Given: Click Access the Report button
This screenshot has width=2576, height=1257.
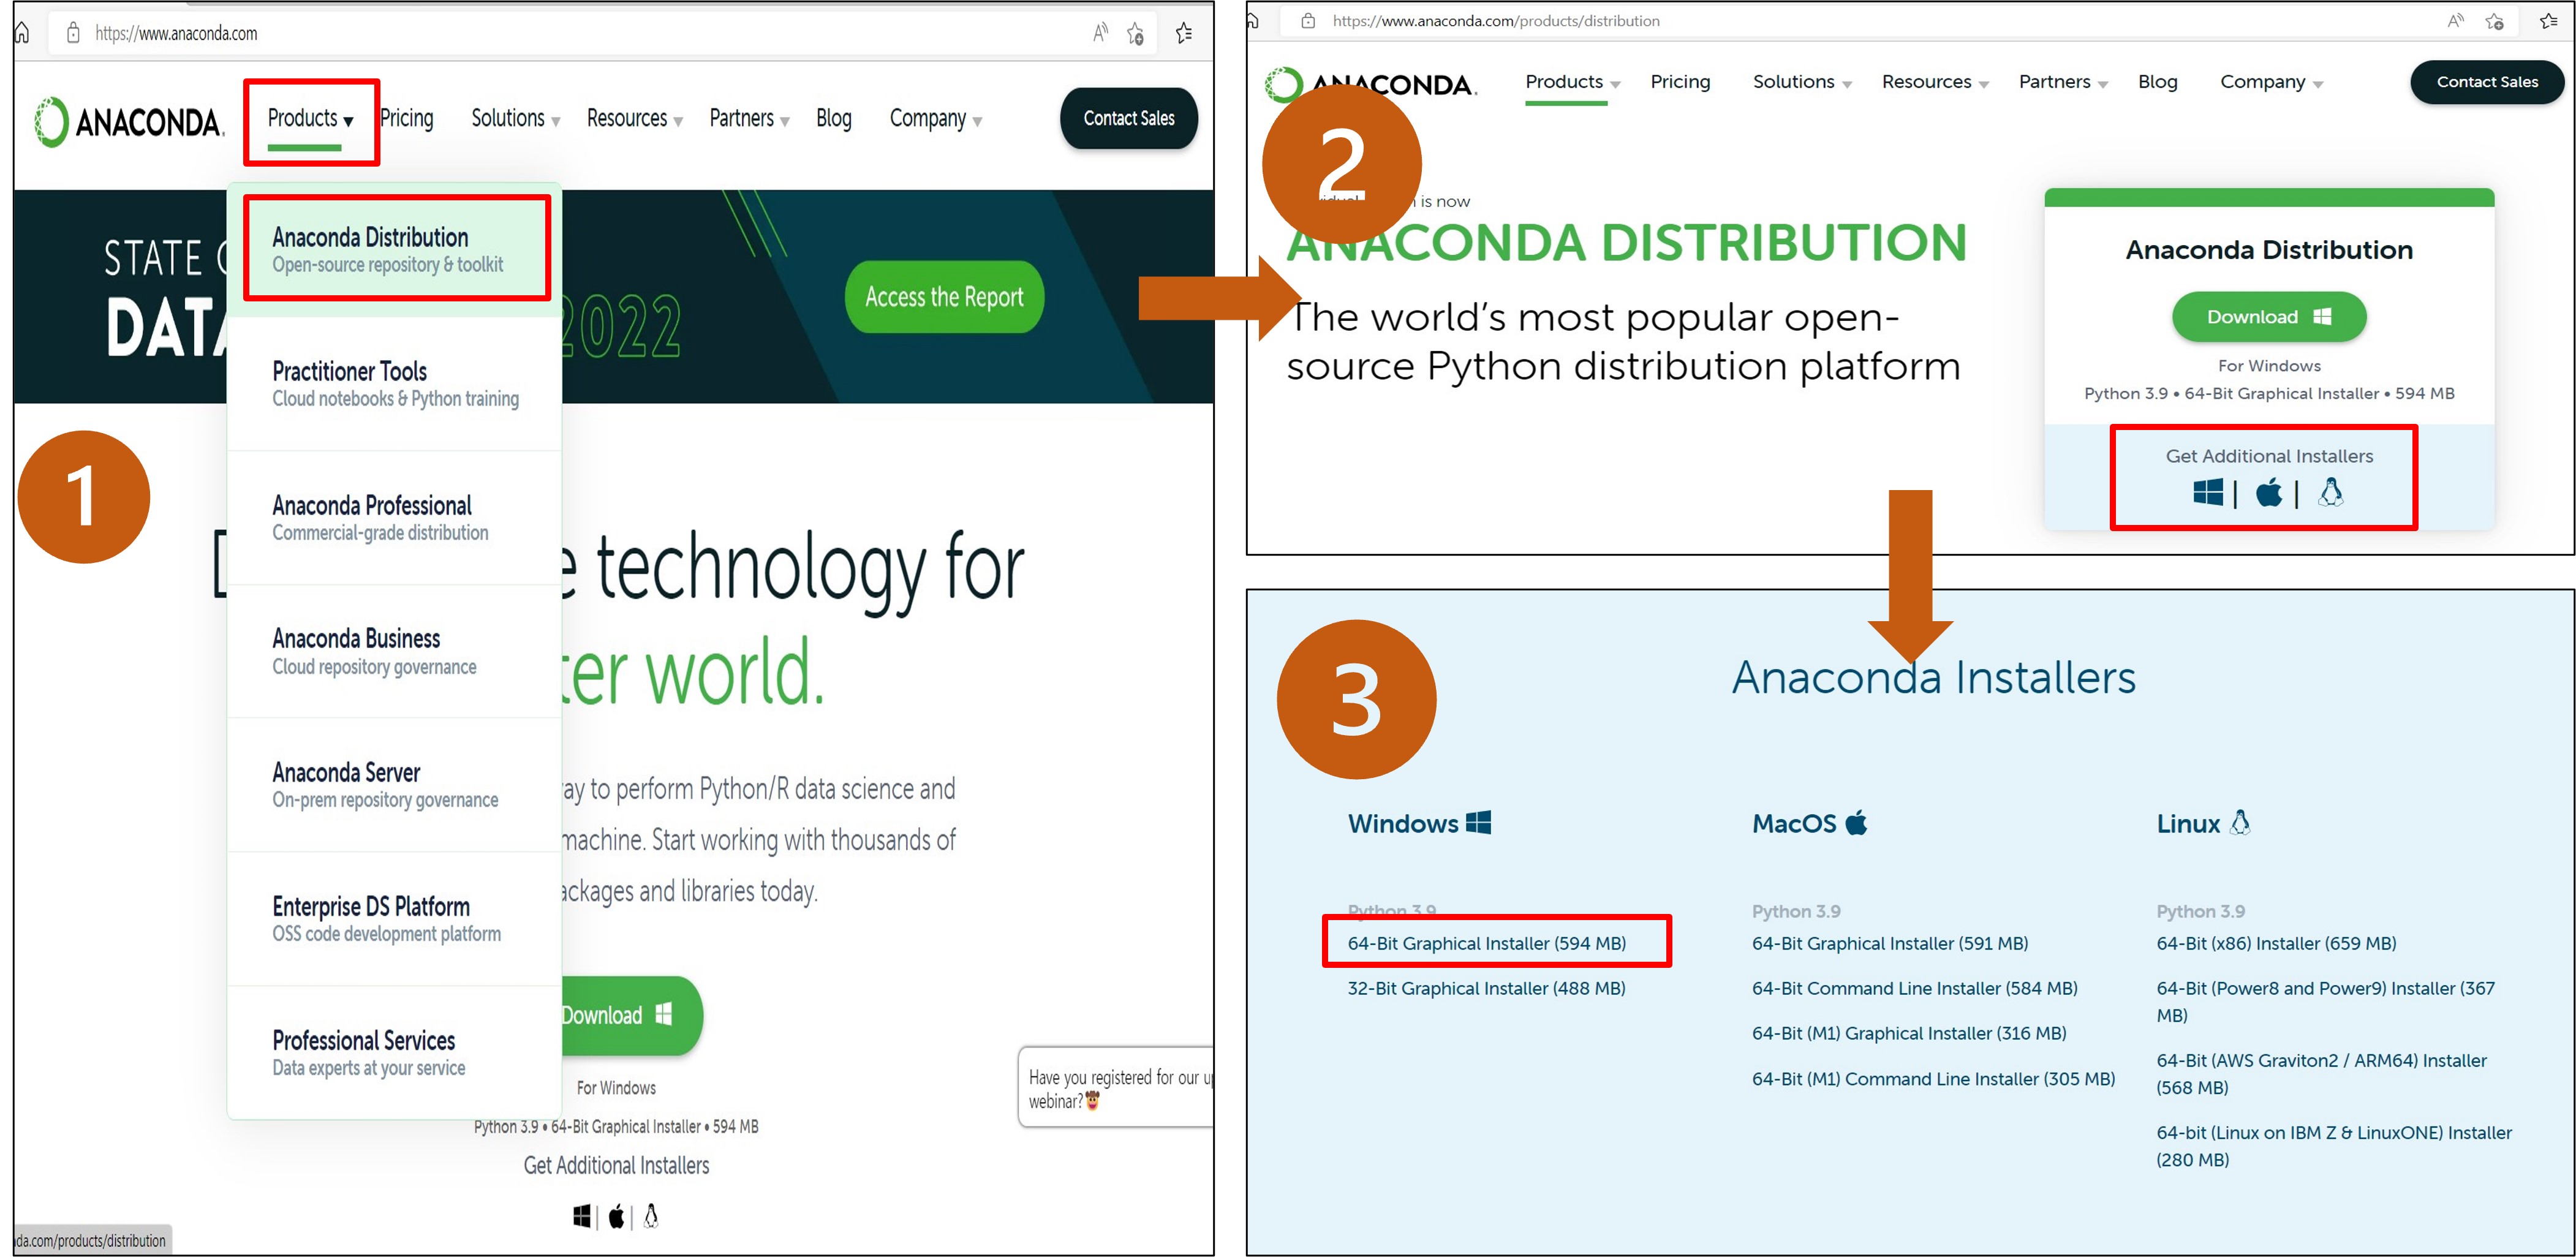Looking at the screenshot, I should (x=944, y=297).
